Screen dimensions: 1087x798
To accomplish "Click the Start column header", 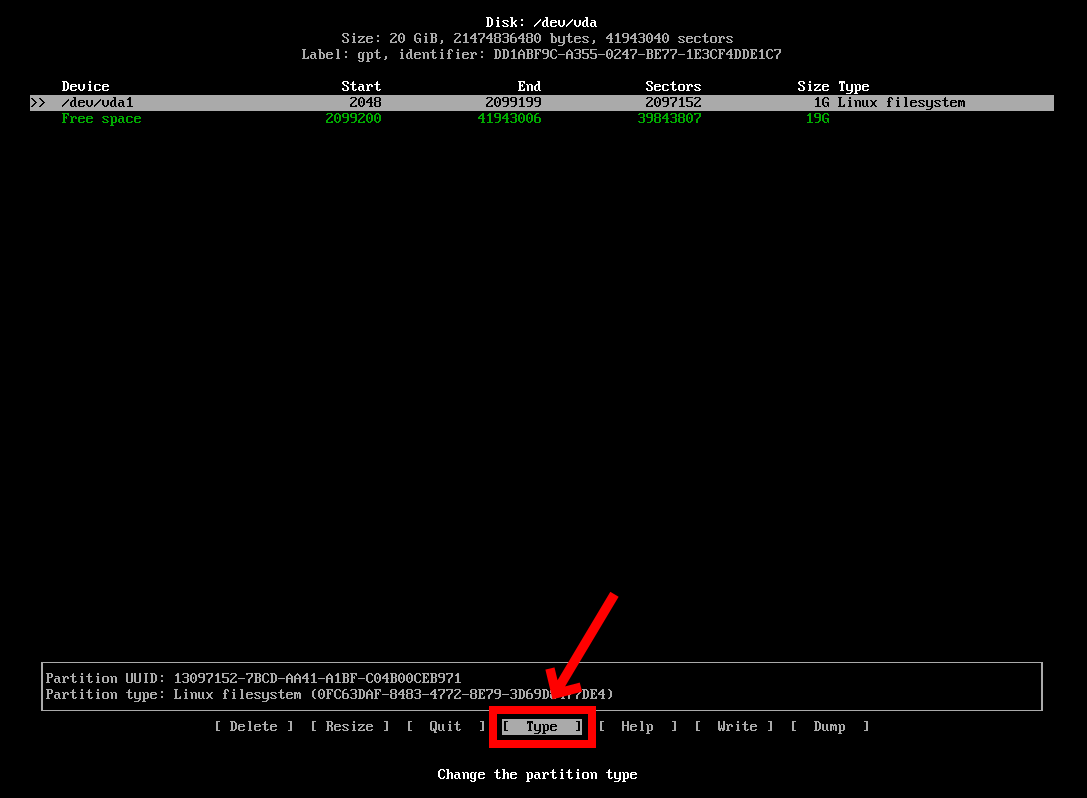I will click(x=361, y=87).
